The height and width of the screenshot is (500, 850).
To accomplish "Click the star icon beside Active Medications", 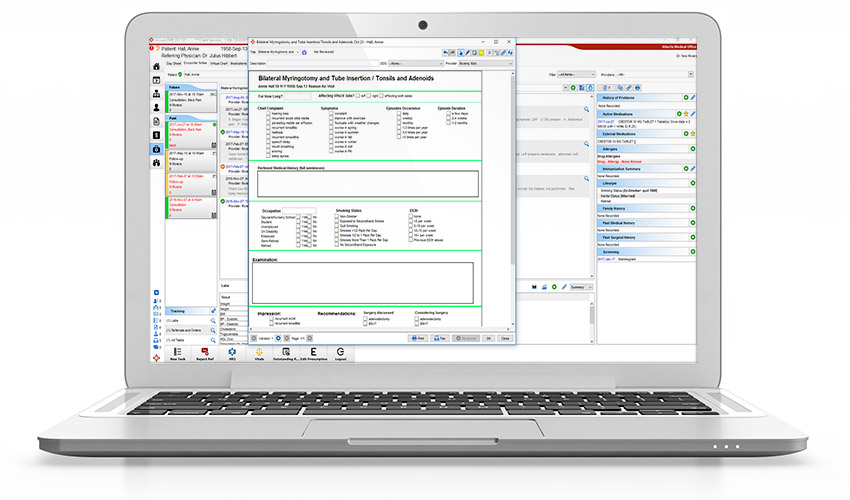I will 686,114.
